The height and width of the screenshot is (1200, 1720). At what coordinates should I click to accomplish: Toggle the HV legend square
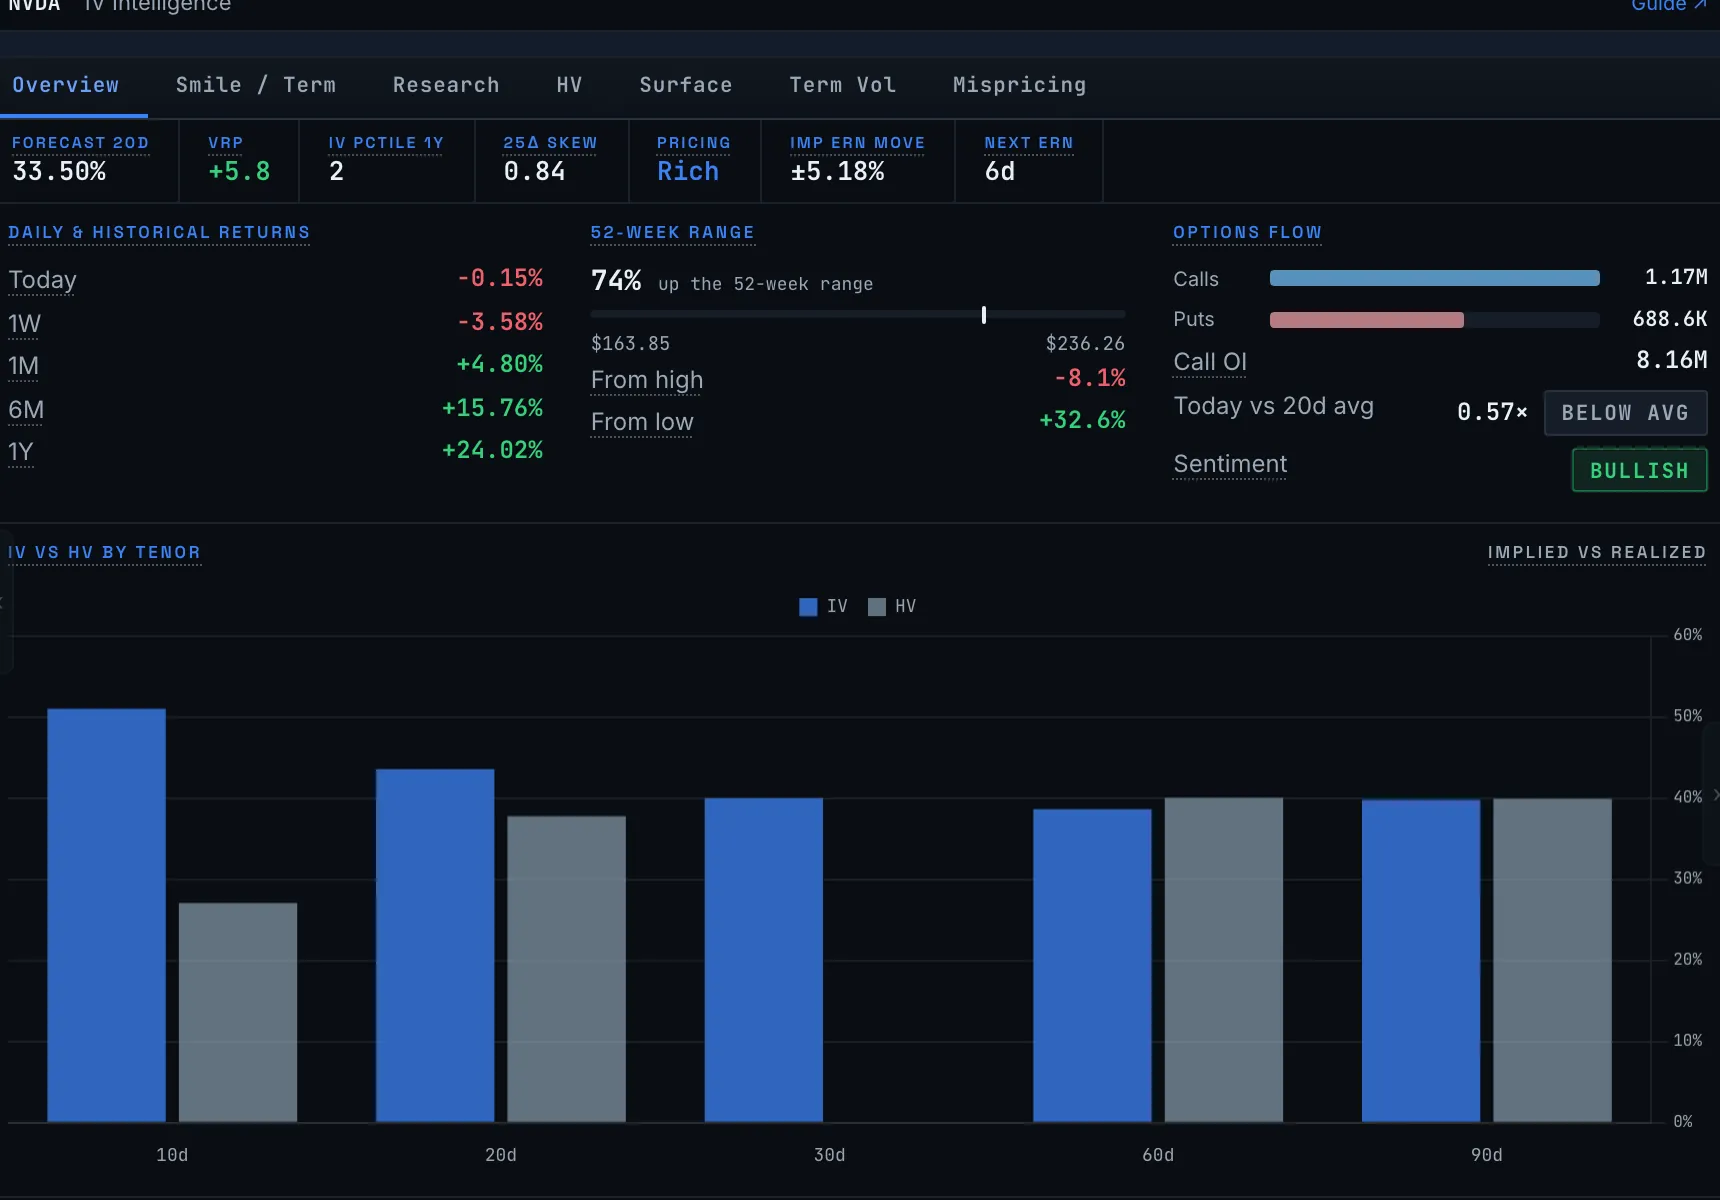pos(877,607)
